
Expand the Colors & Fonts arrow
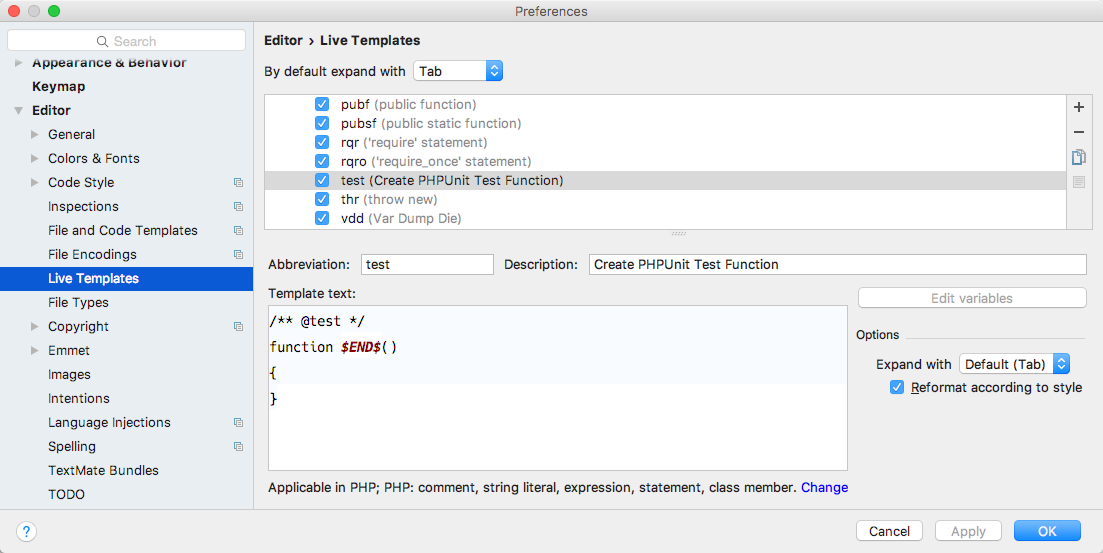pos(34,158)
